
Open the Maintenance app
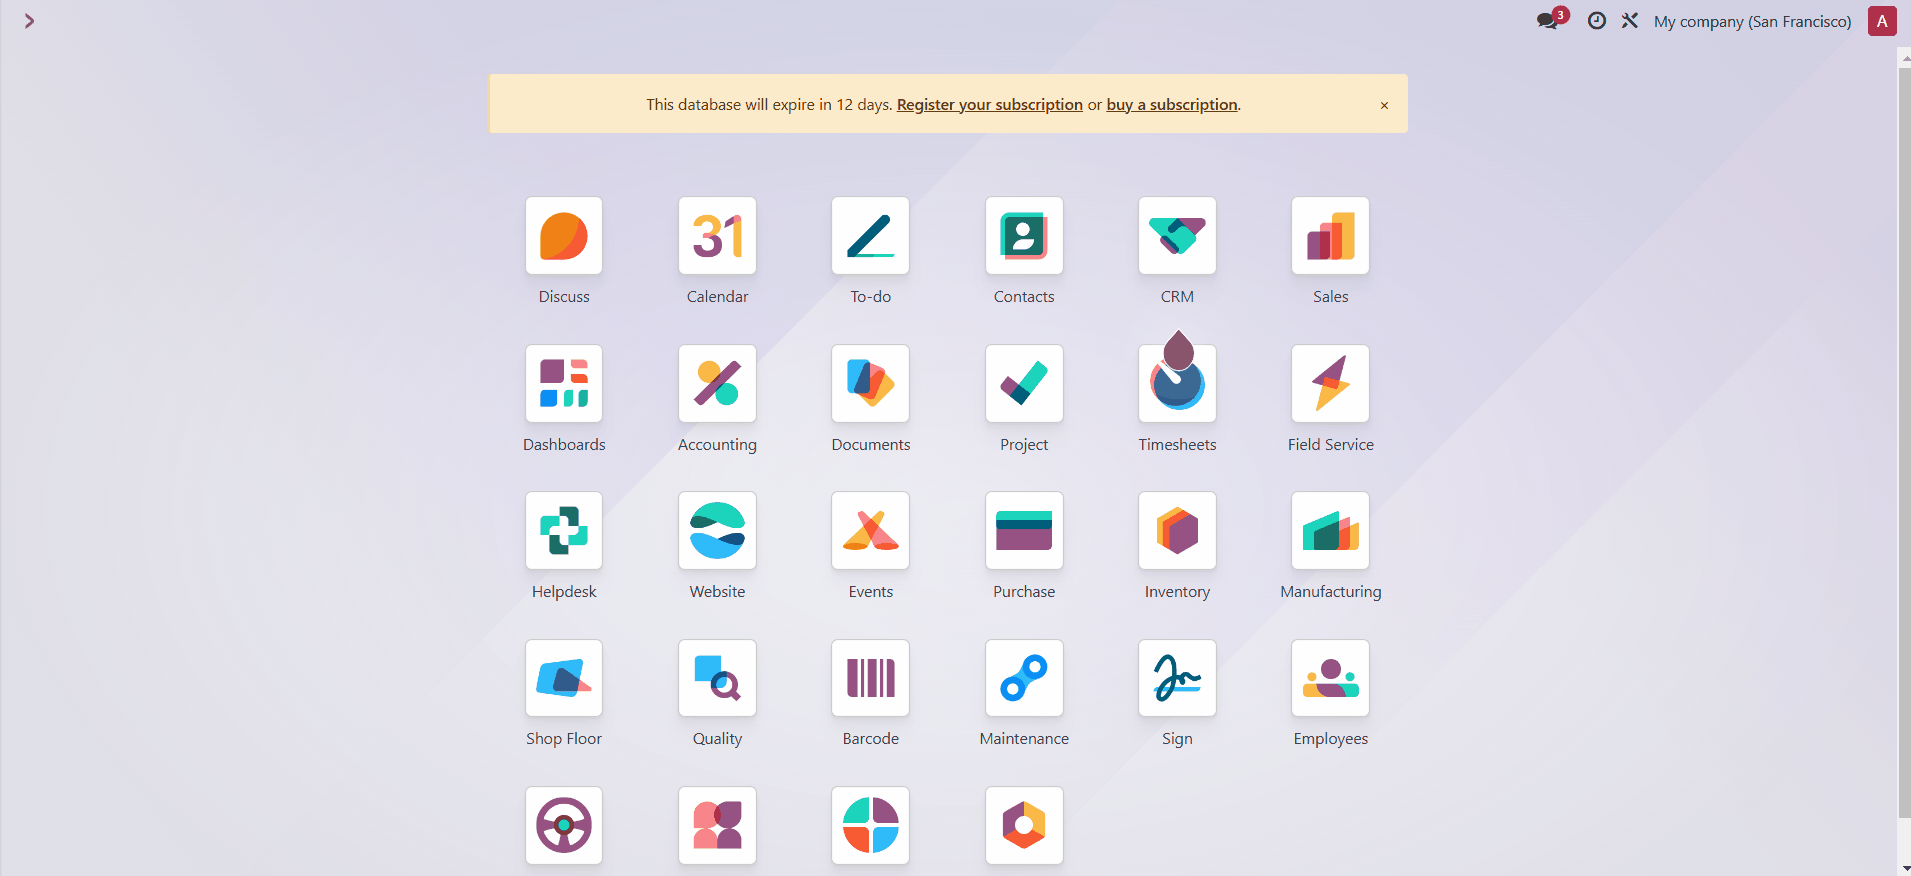(1024, 678)
